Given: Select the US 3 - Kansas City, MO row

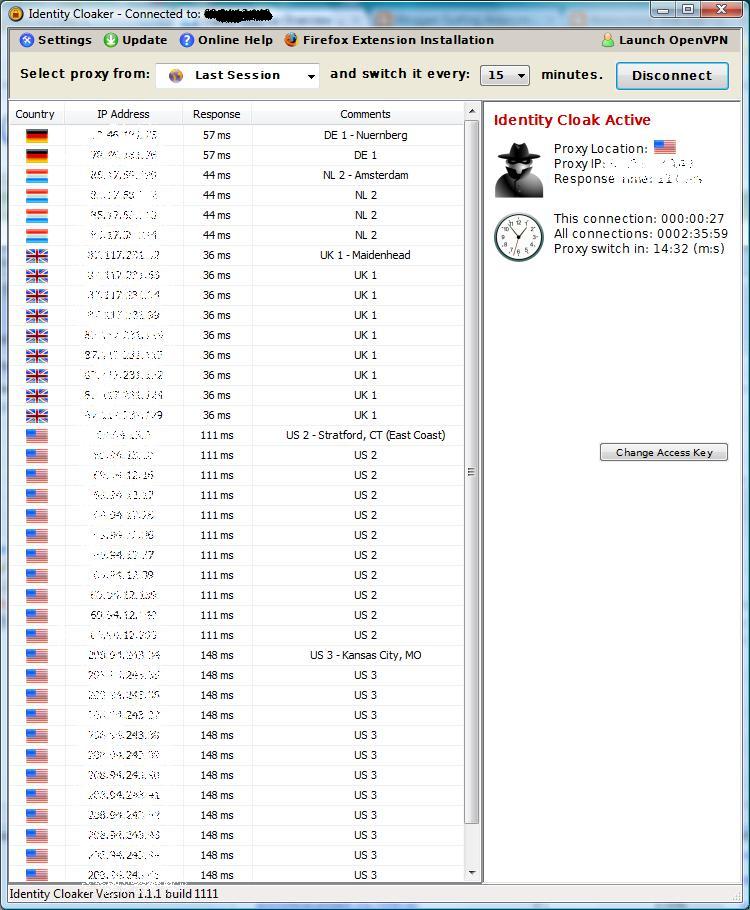Looking at the screenshot, I should tap(237, 655).
